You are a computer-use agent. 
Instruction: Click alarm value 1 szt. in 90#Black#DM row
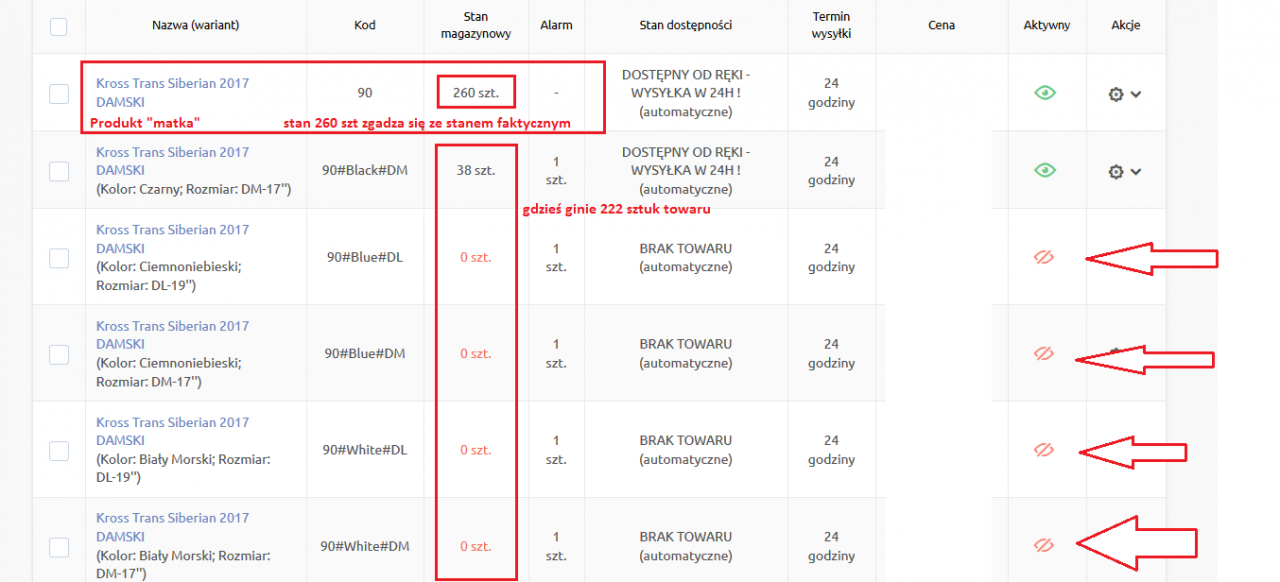tap(556, 171)
